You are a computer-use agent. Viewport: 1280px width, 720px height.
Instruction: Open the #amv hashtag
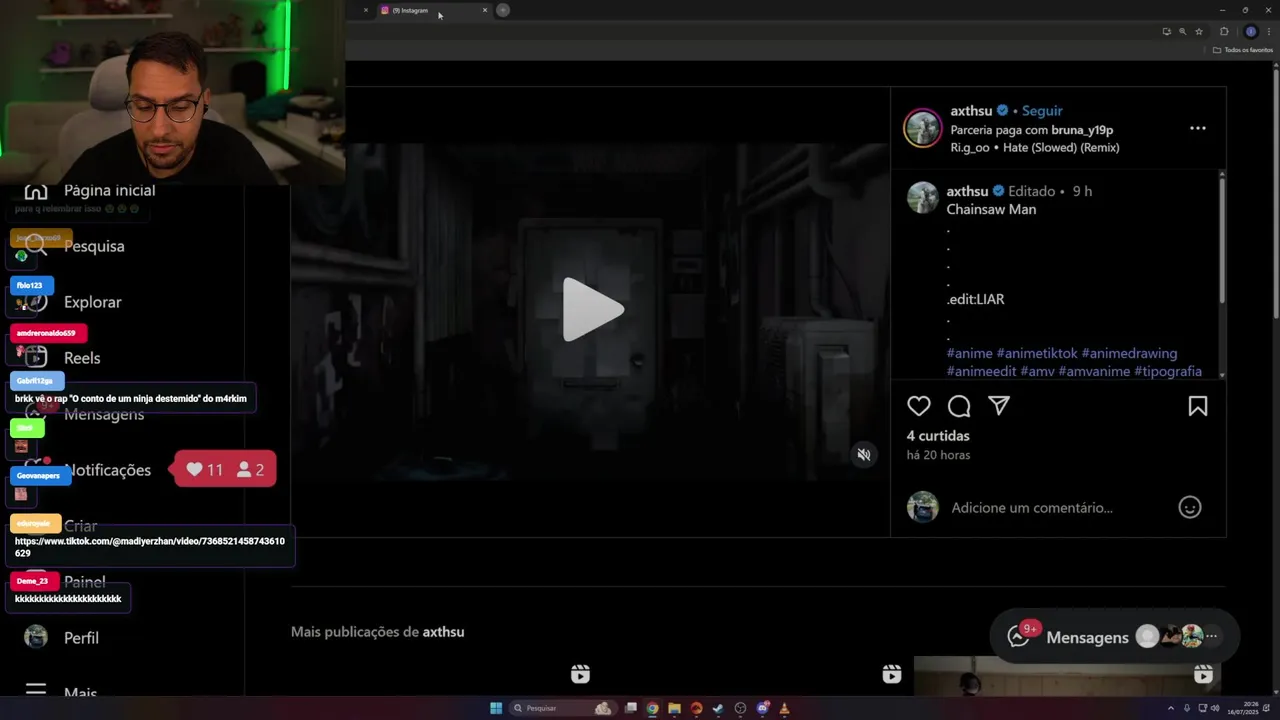coord(1037,371)
